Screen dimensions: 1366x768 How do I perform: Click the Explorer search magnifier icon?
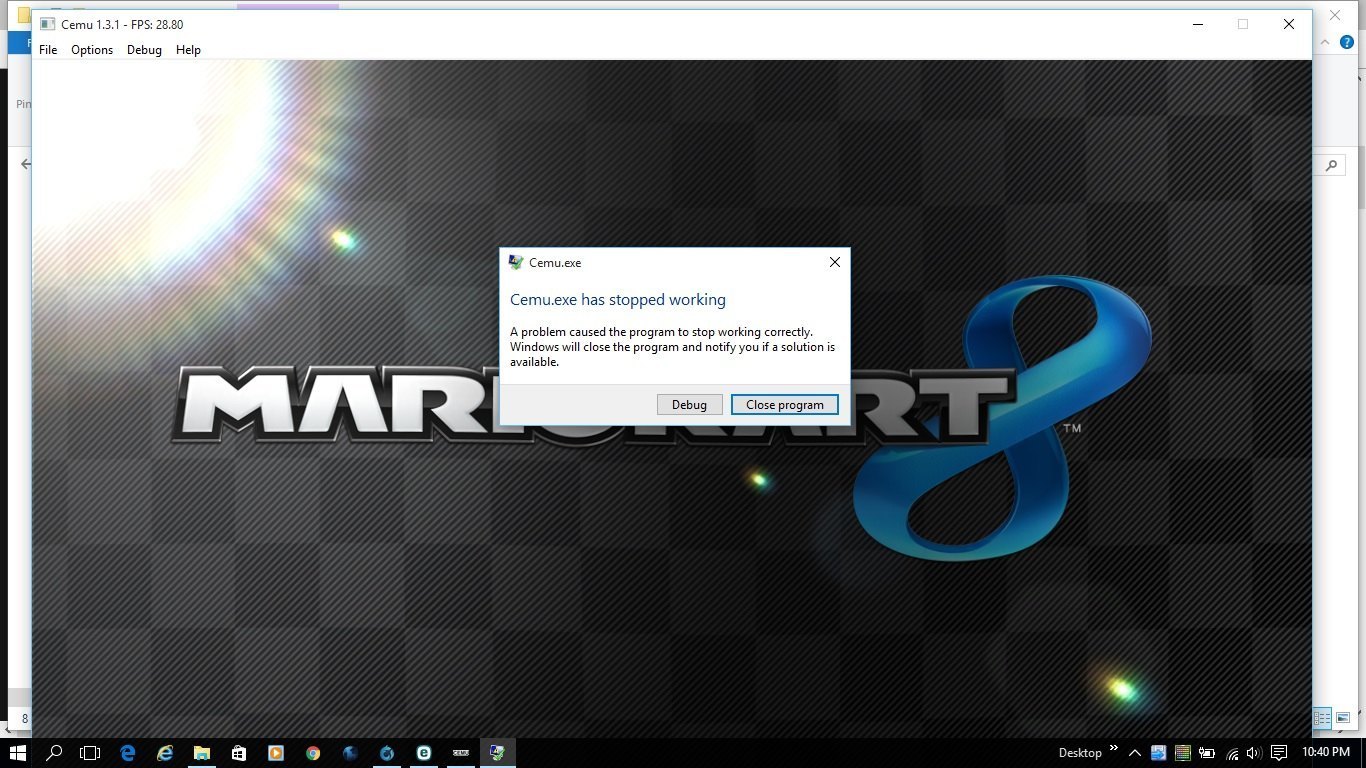[1331, 165]
